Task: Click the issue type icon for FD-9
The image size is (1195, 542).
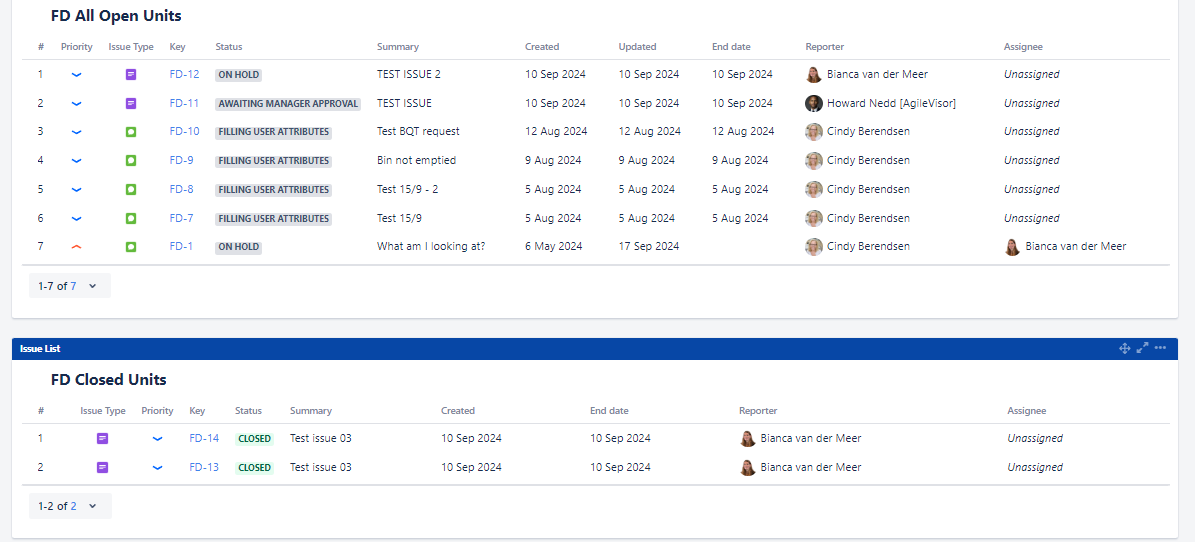Action: (x=131, y=161)
